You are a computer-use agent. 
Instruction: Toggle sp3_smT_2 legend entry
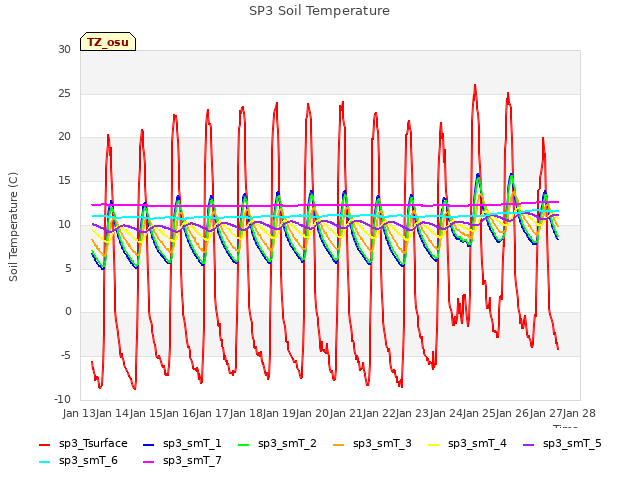tap(278, 444)
